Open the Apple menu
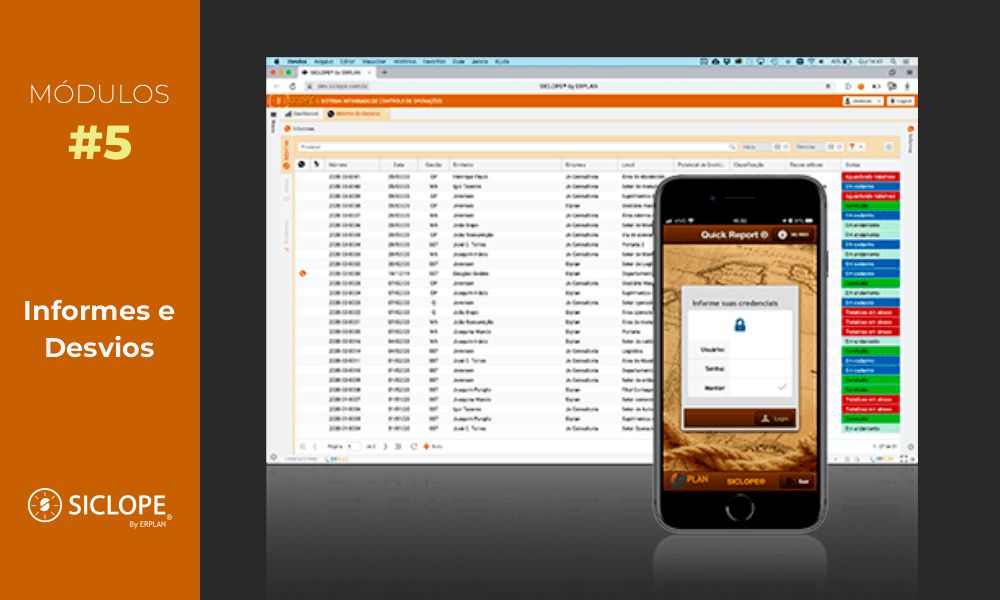The width and height of the screenshot is (1000, 600). point(276,62)
